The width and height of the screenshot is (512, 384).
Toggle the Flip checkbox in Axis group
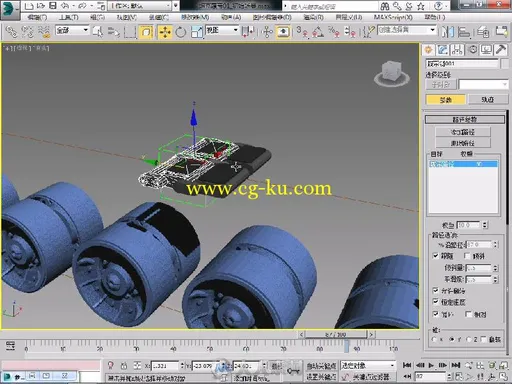(x=484, y=339)
